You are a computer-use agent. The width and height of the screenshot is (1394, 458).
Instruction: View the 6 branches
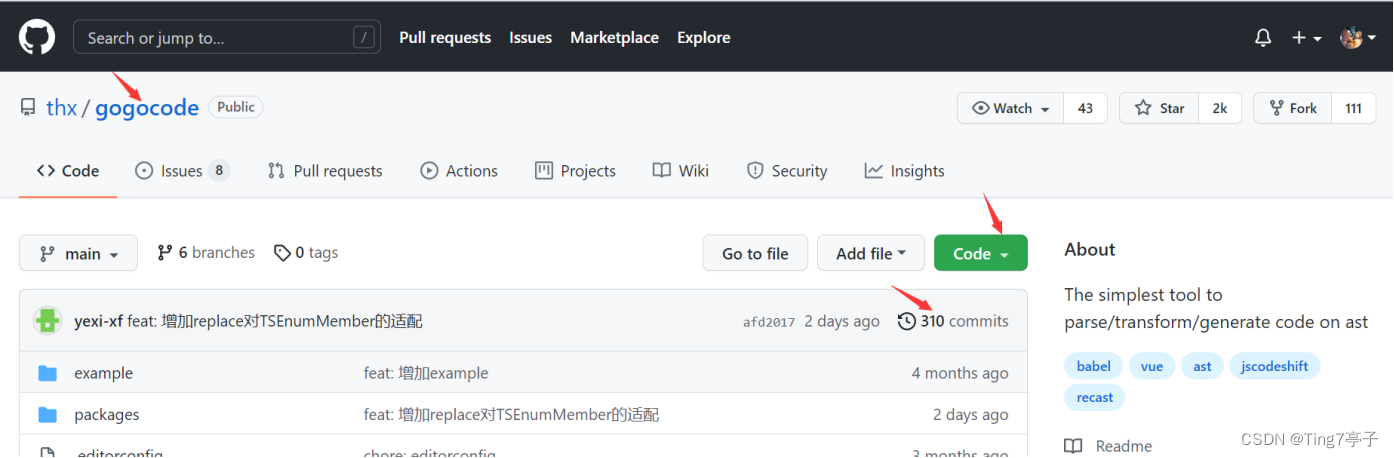point(206,253)
